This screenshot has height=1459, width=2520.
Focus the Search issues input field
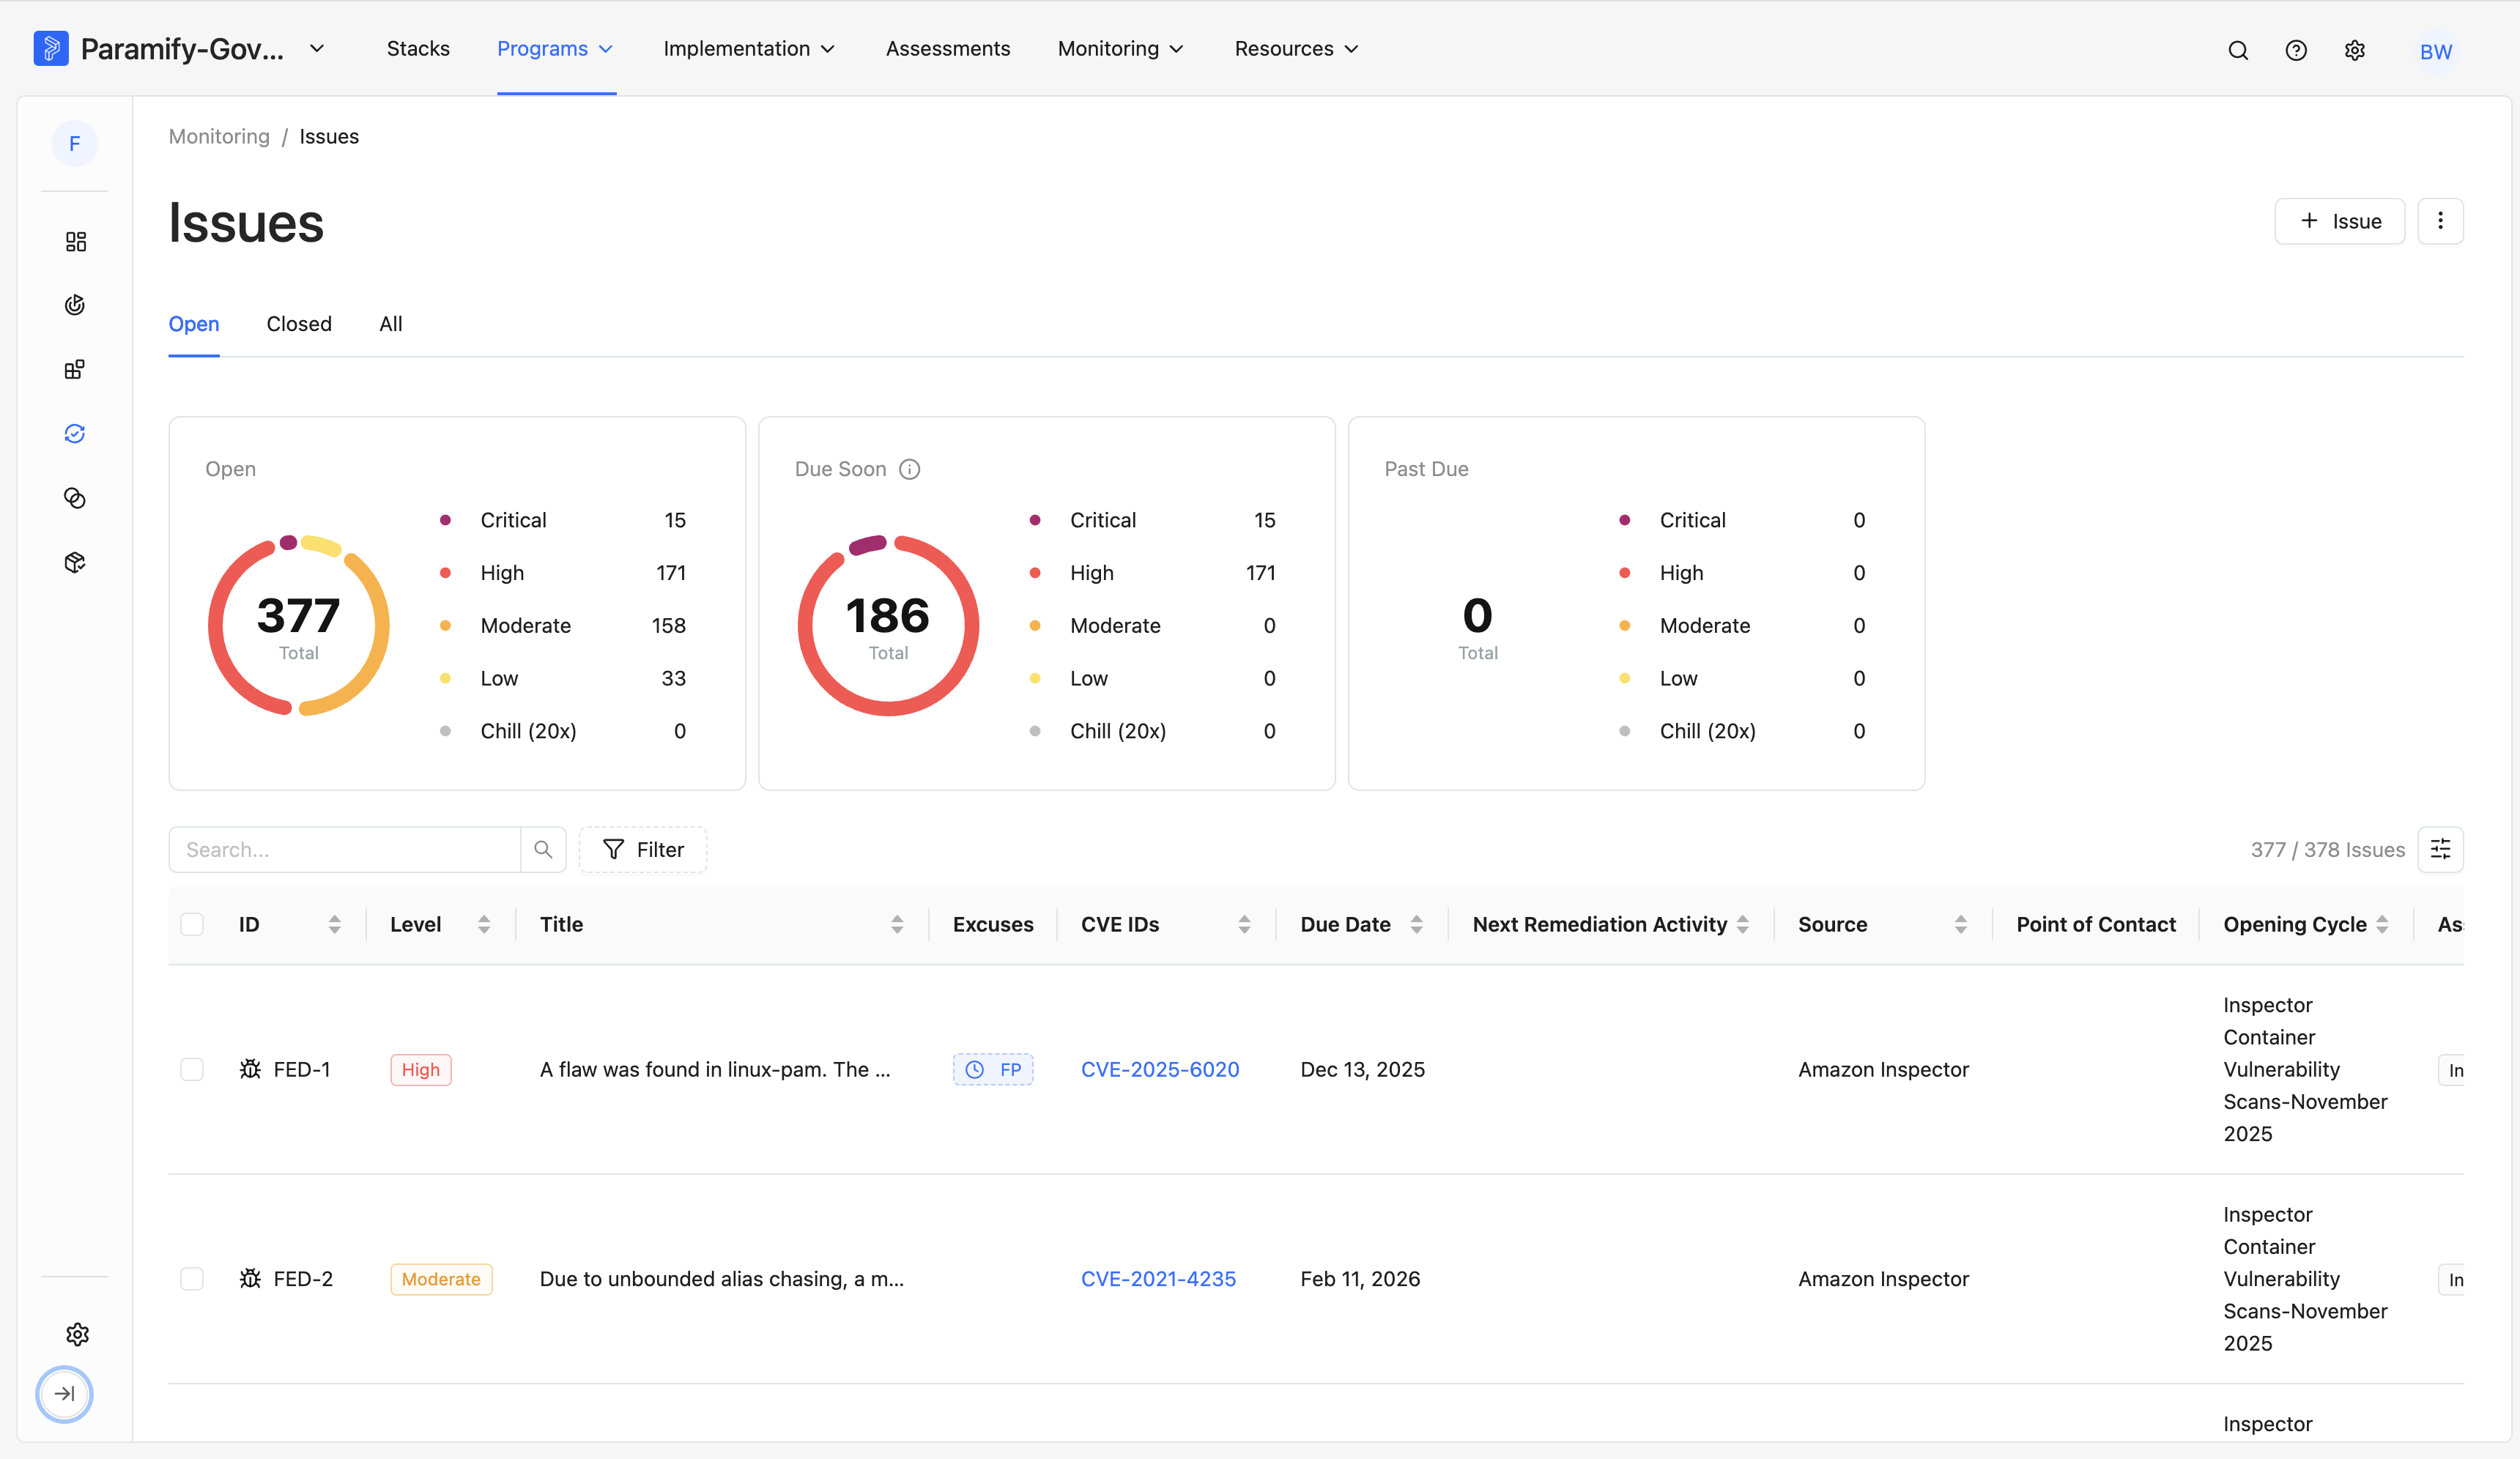point(344,849)
